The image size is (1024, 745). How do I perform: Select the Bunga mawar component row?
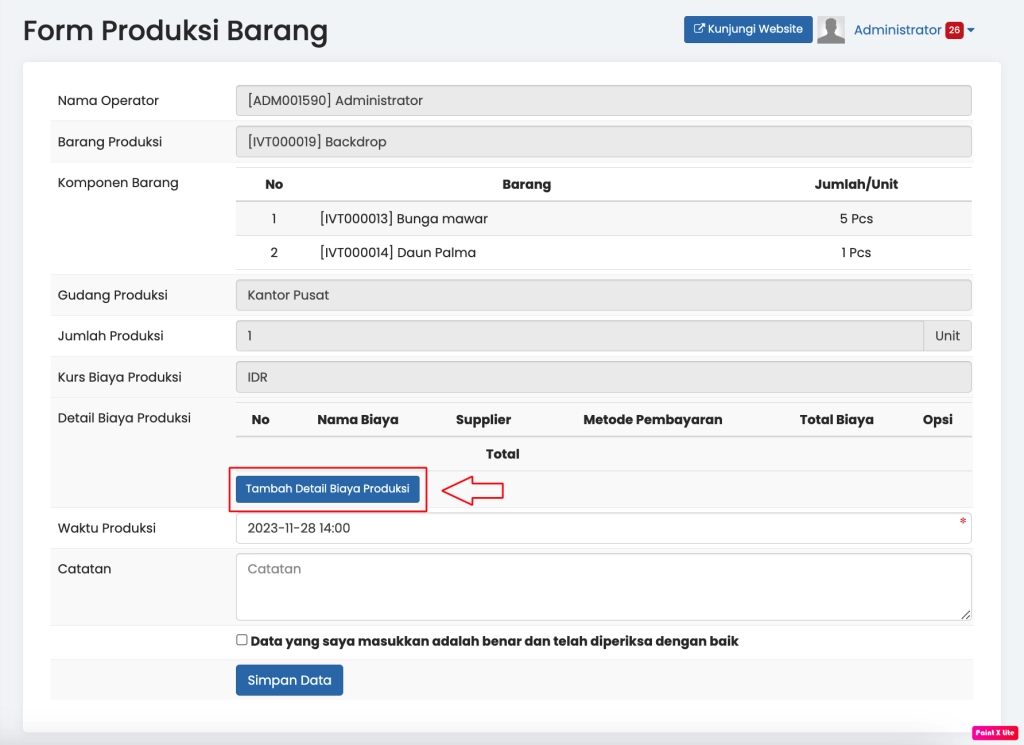click(x=603, y=218)
